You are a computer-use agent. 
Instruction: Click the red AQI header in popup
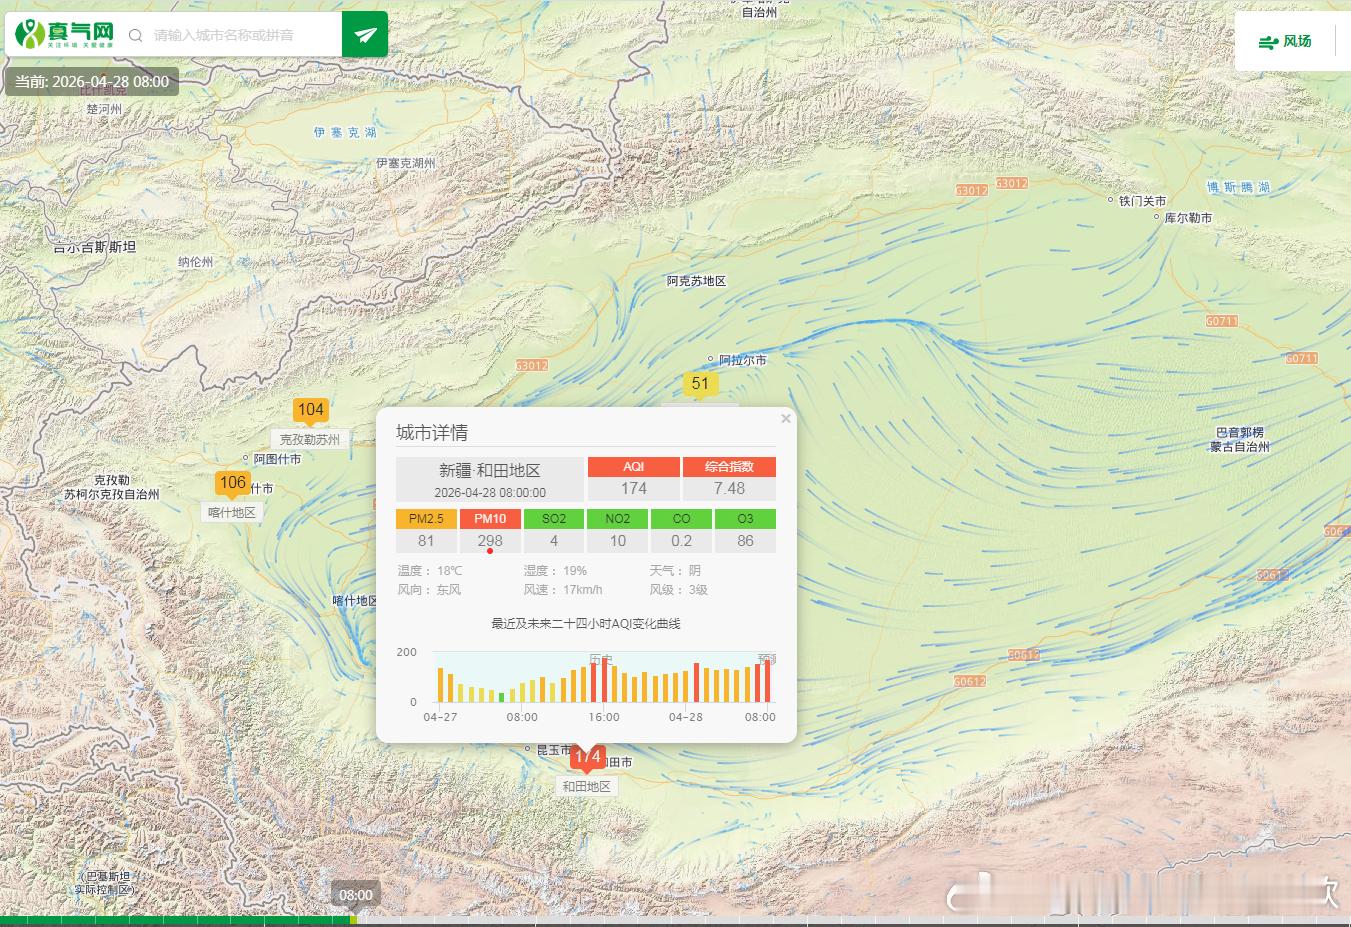pos(634,467)
